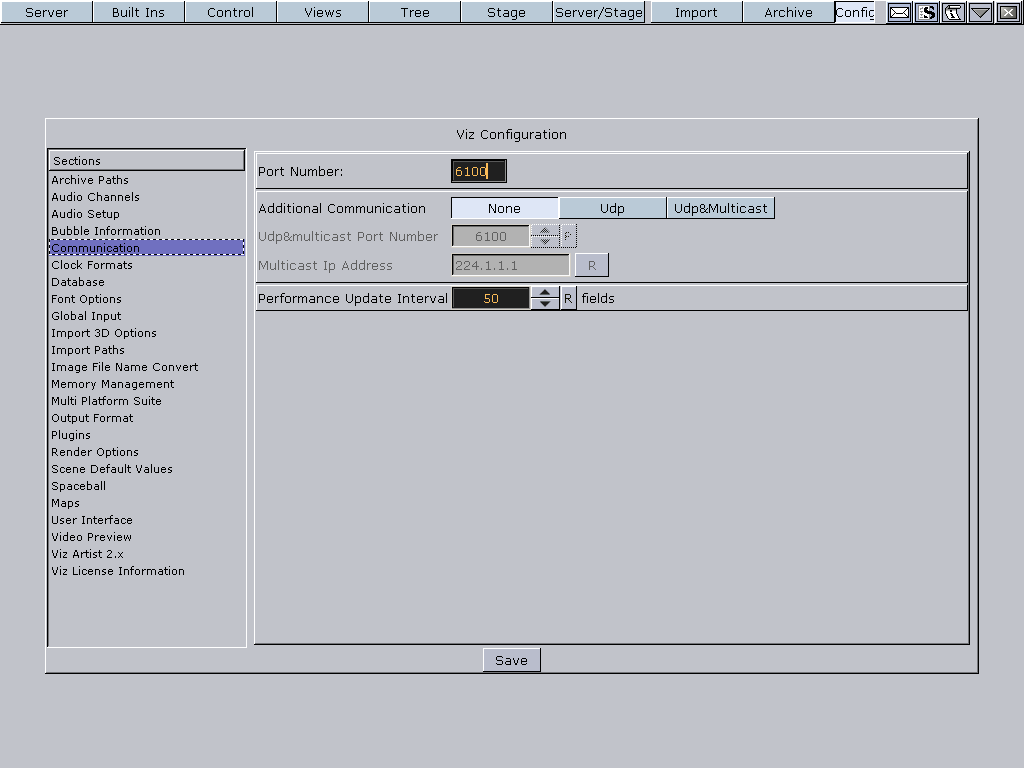Increase Performance Update Interval with up arrow
Screen dimensions: 1024x768
[544, 292]
